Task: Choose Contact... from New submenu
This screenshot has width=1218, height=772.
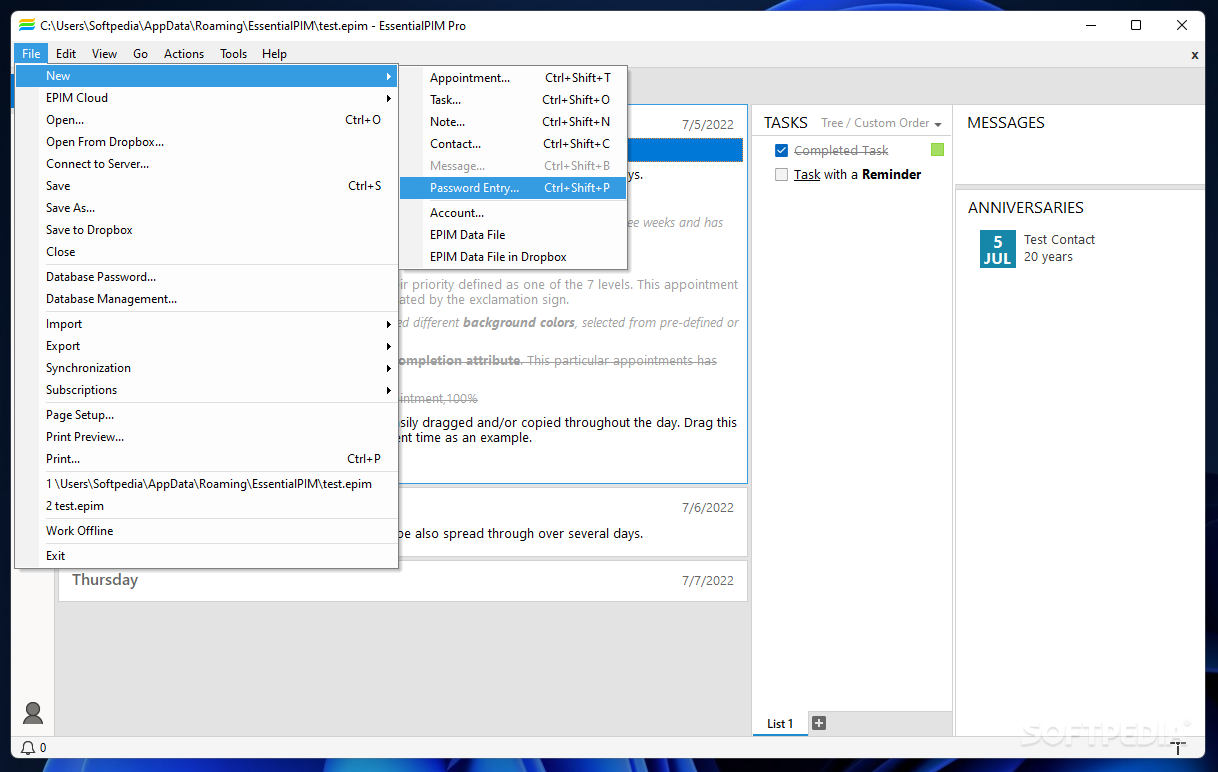Action: click(x=513, y=144)
